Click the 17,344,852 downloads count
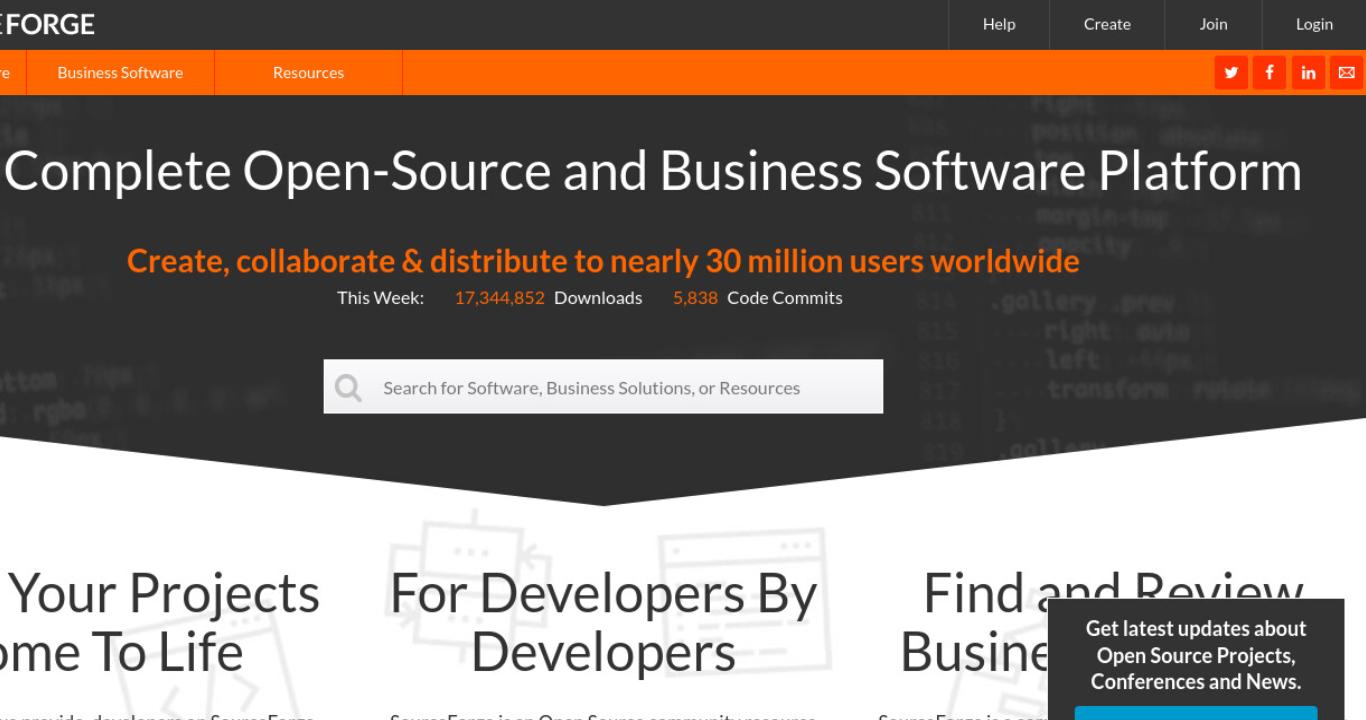Image resolution: width=1366 pixels, height=720 pixels. 499,298
